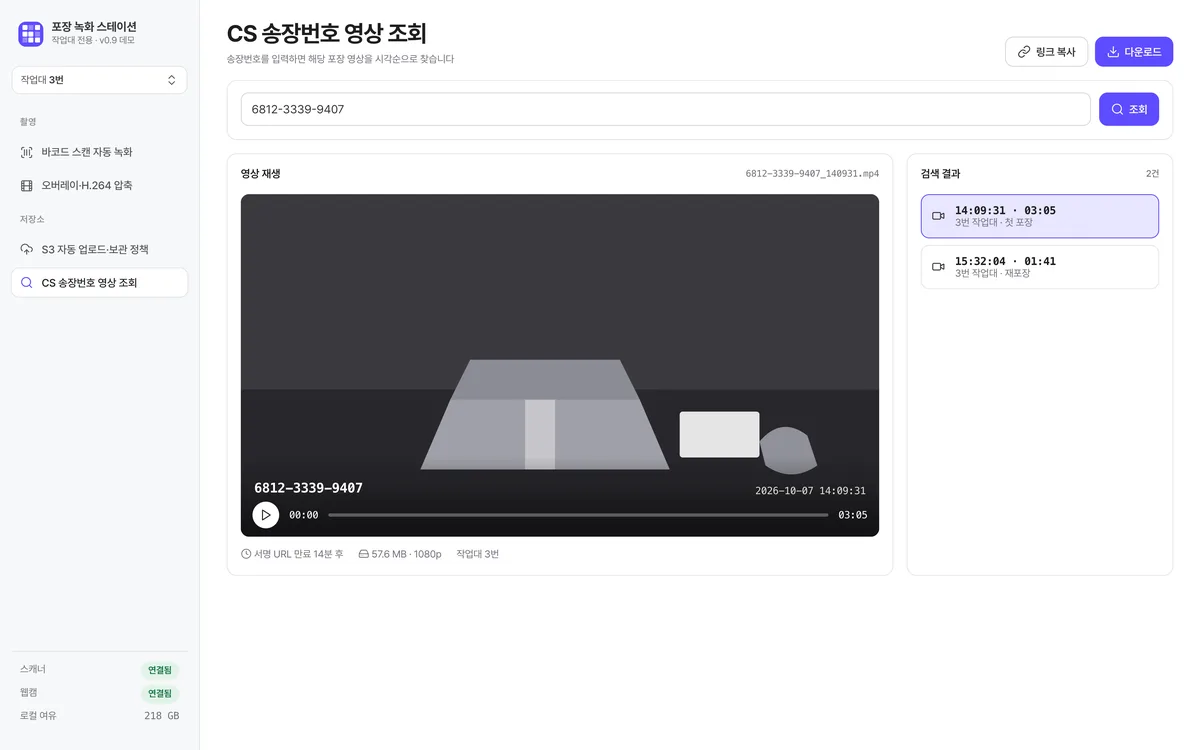Click the magnifier icon beside CS 송장번호 영상 조회
The height and width of the screenshot is (750, 1200).
pos(27,283)
